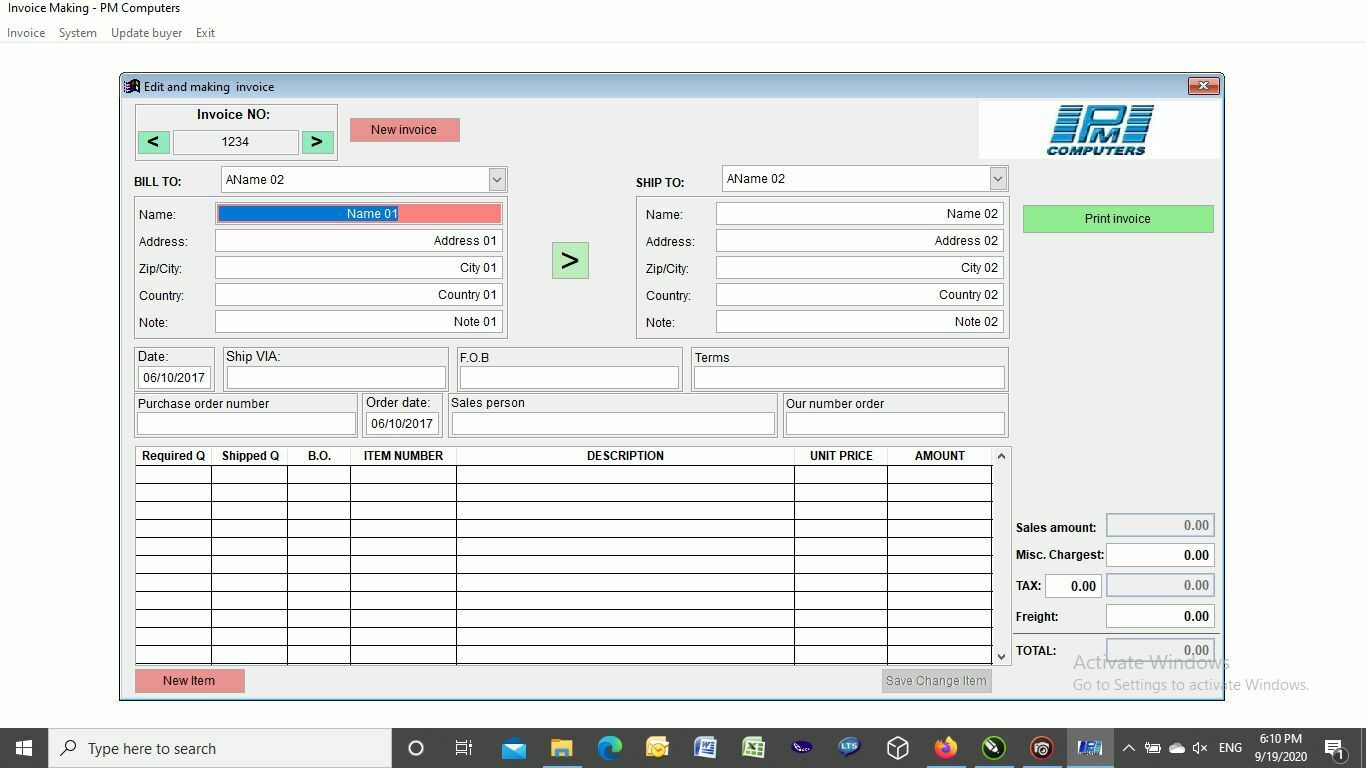
Task: Open Windows Start menu
Action: coord(24,748)
